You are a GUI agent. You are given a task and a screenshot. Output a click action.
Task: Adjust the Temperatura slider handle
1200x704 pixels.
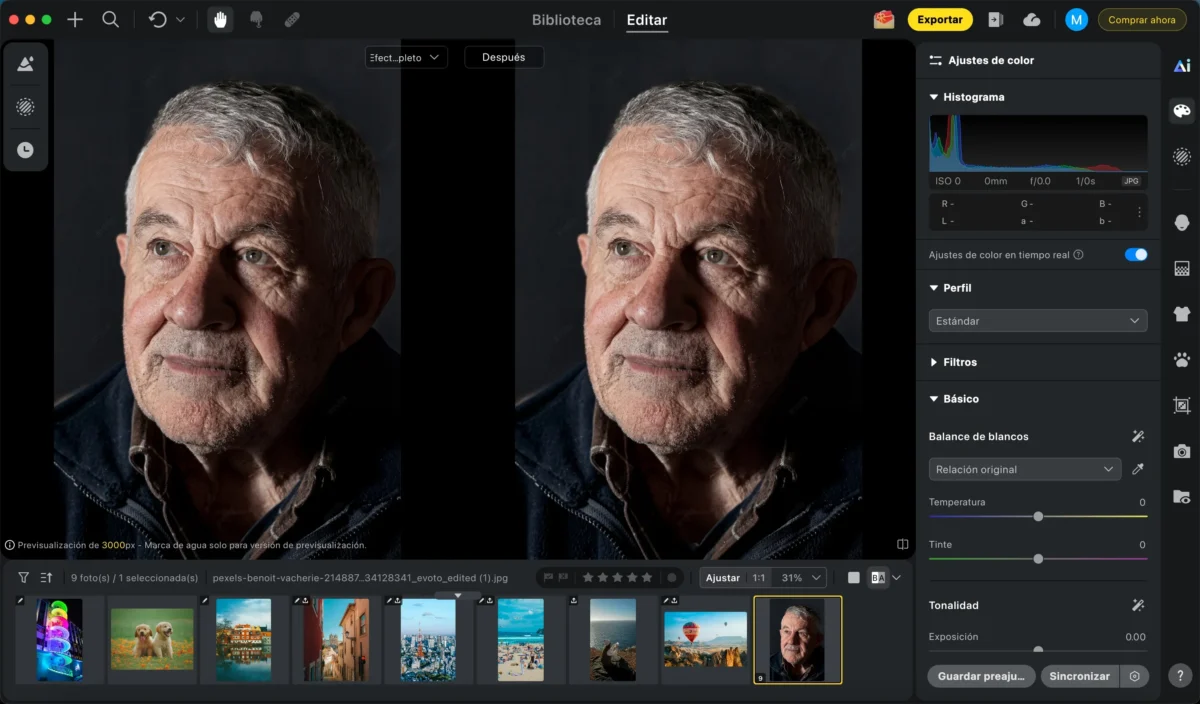click(1038, 517)
